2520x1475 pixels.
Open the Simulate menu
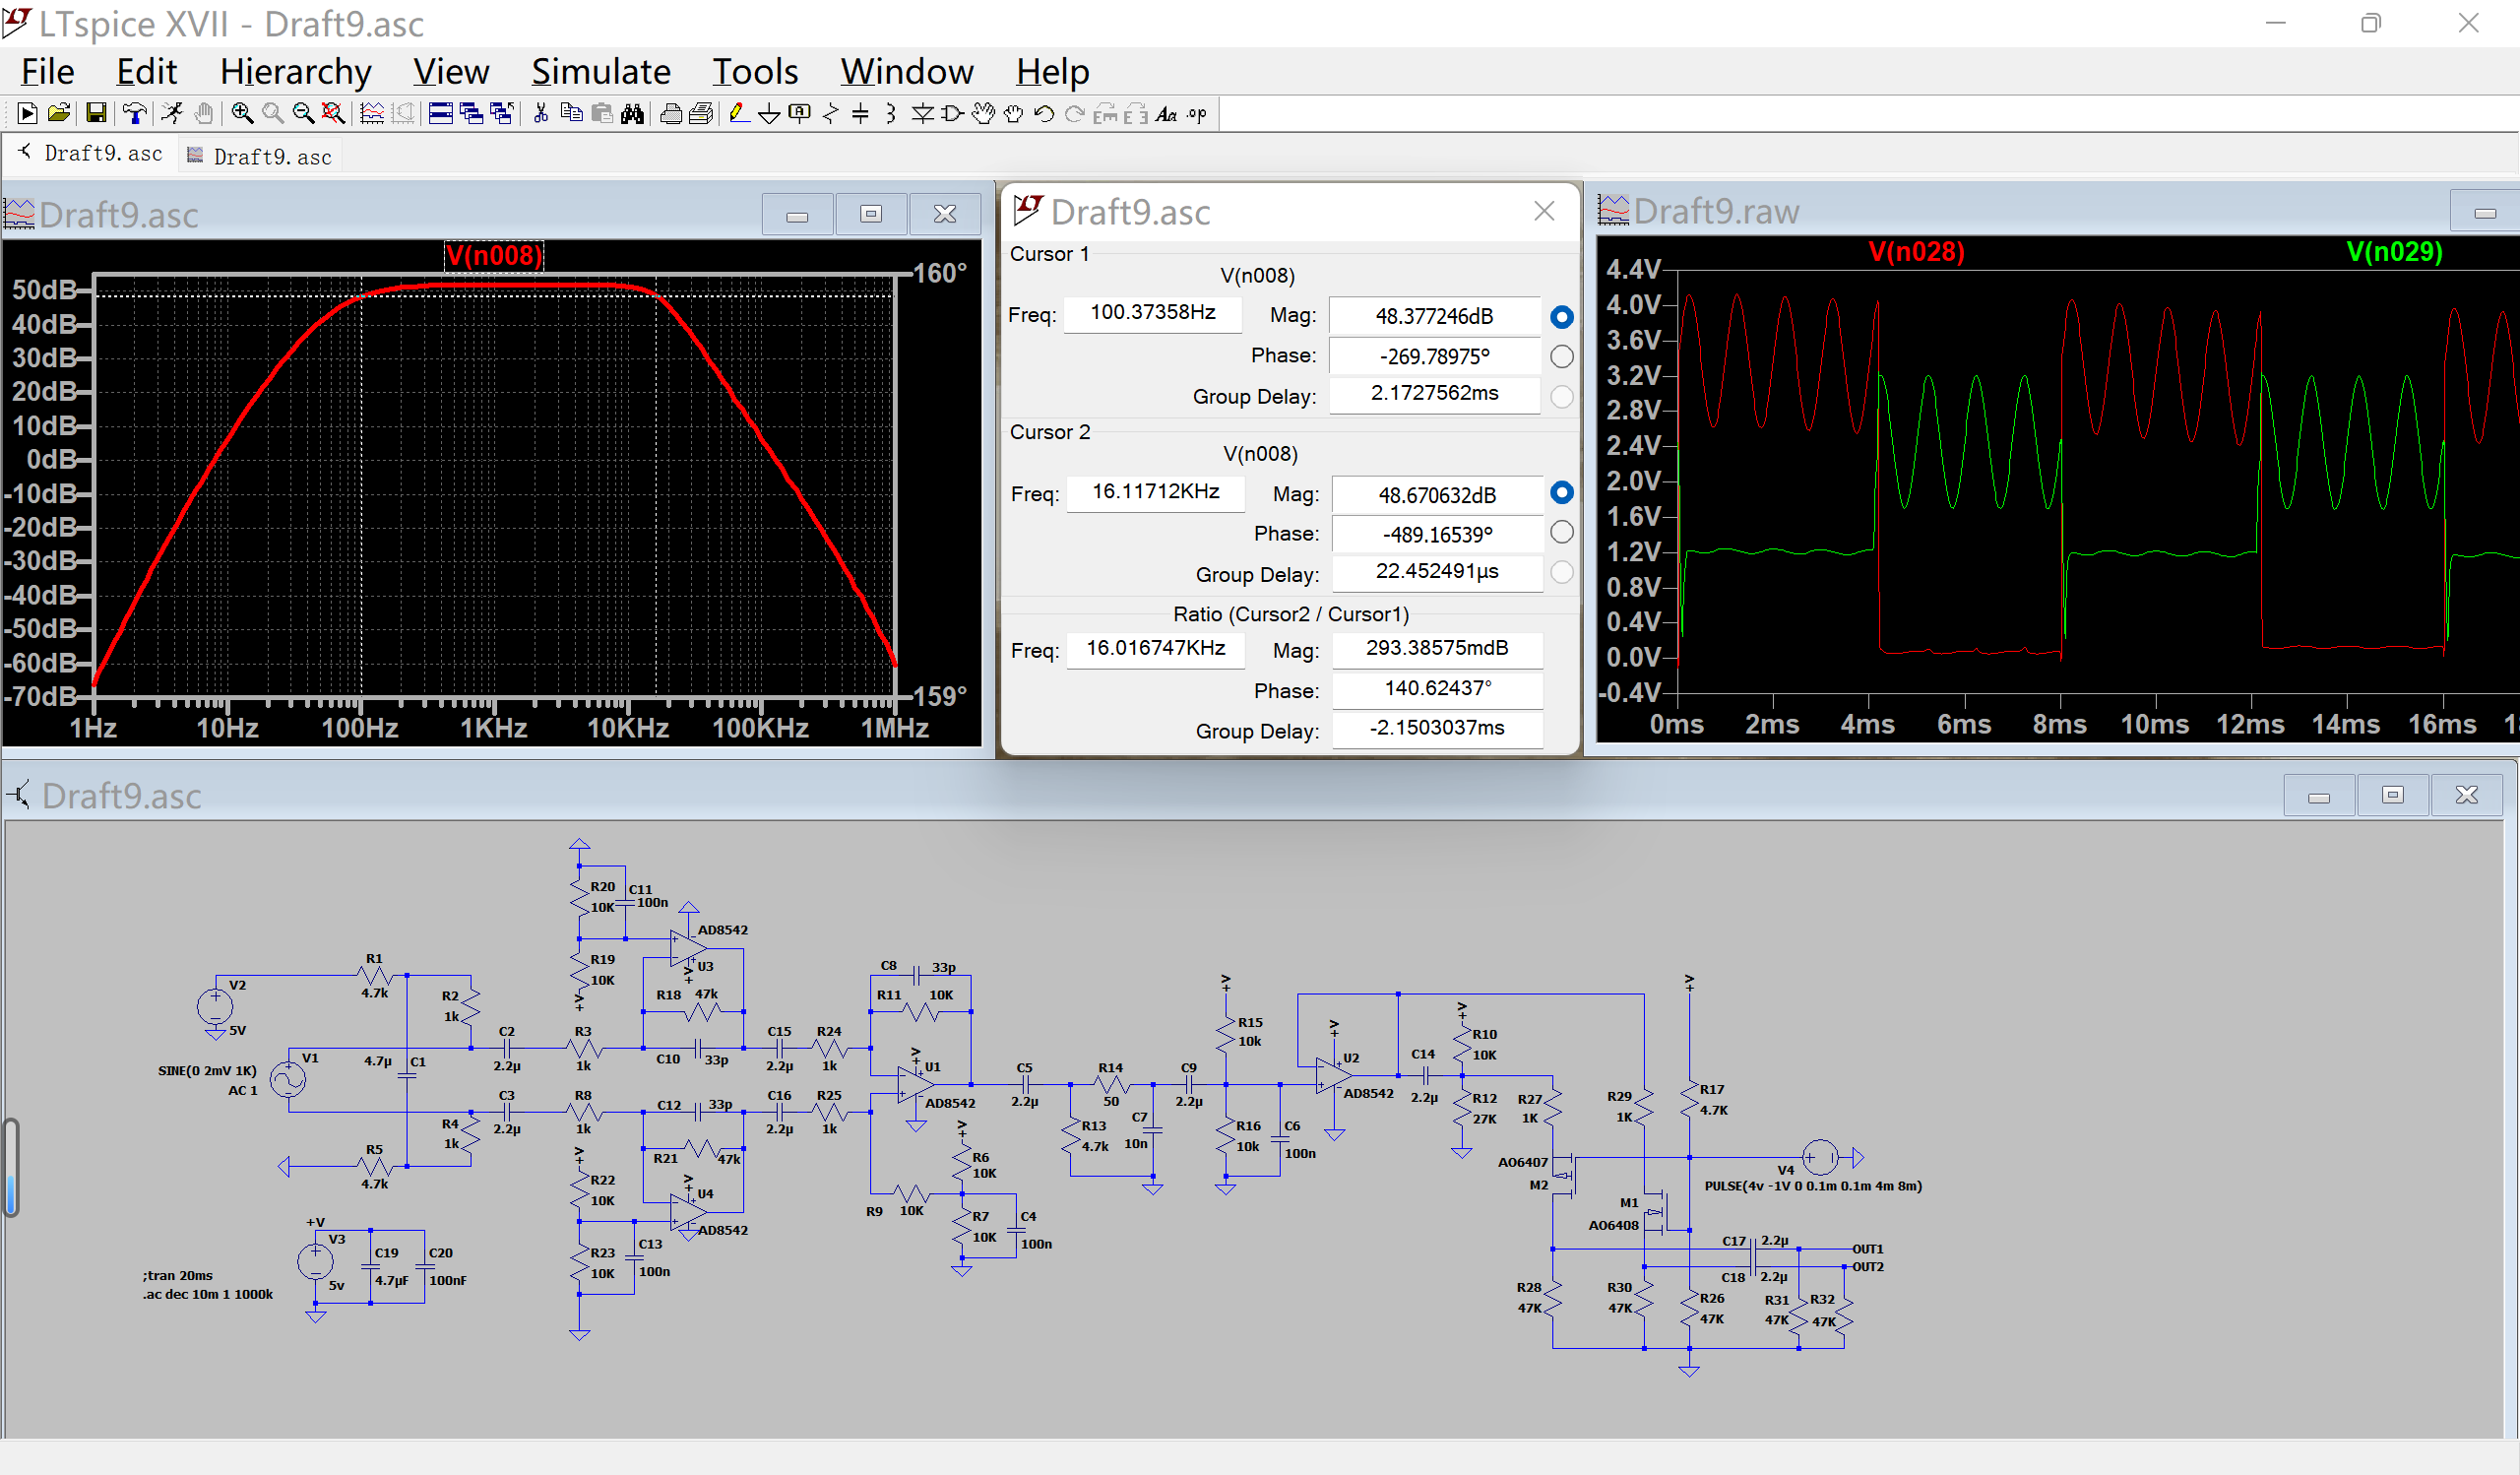[x=600, y=72]
